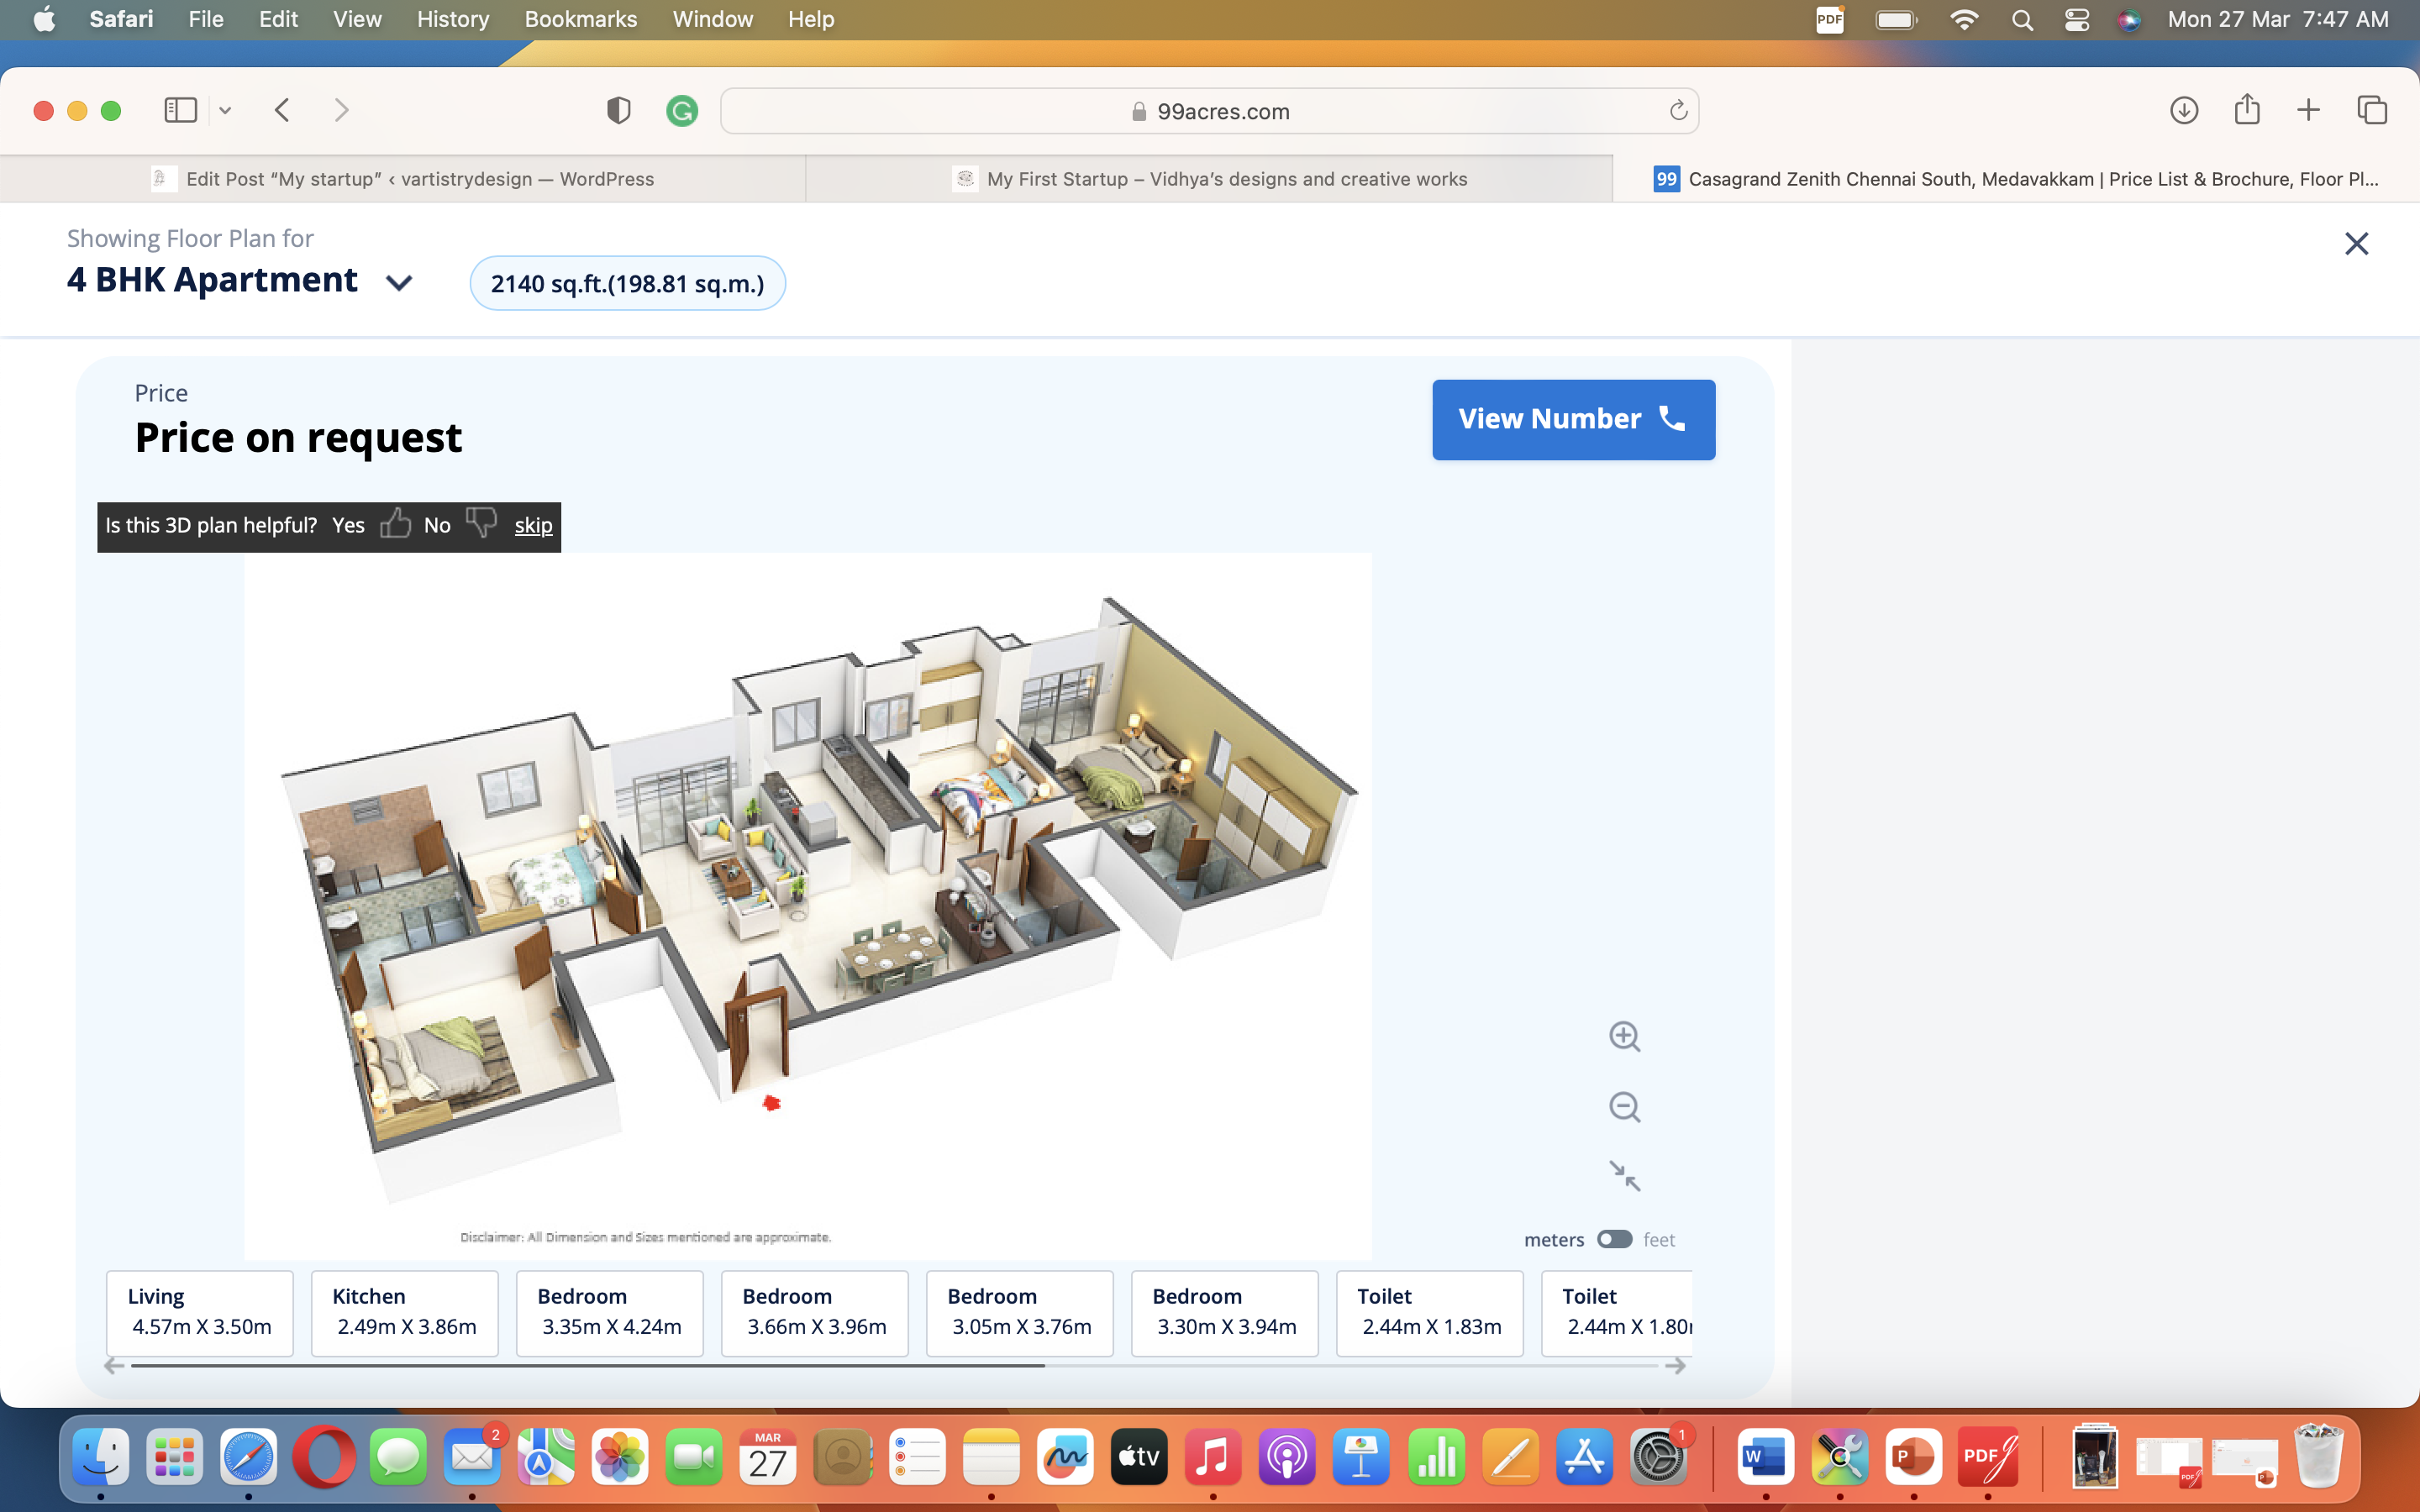
Task: Click the View Number button
Action: (1572, 419)
